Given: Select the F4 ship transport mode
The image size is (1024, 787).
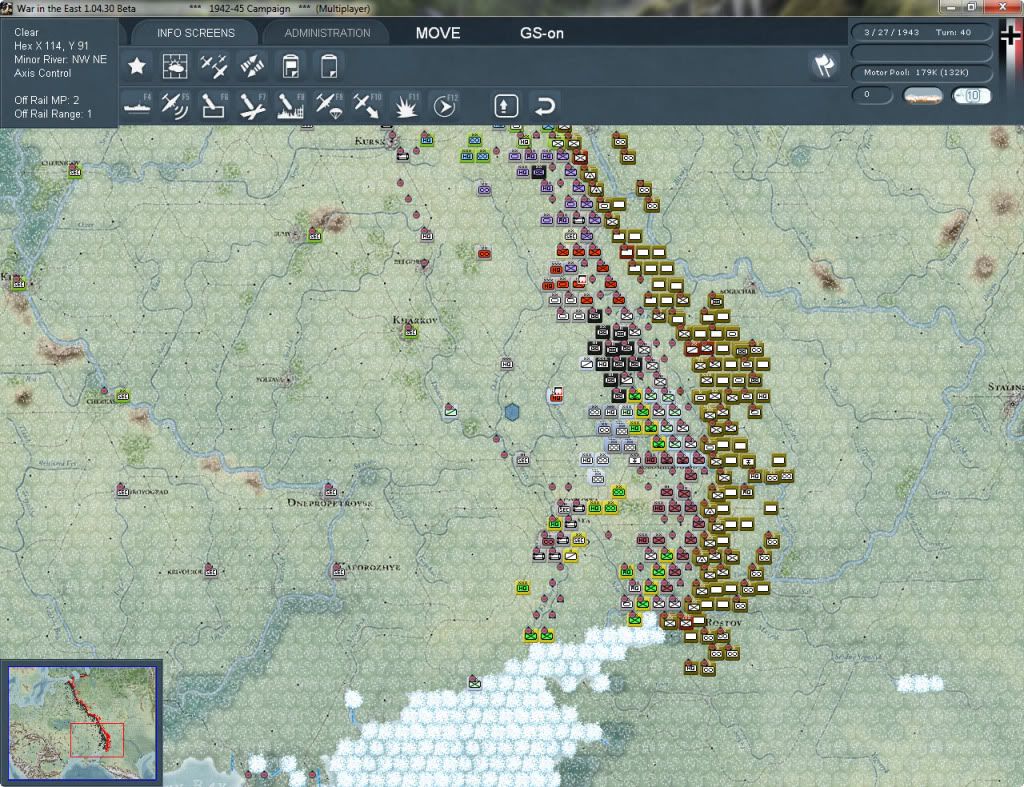Looking at the screenshot, I should (137, 105).
